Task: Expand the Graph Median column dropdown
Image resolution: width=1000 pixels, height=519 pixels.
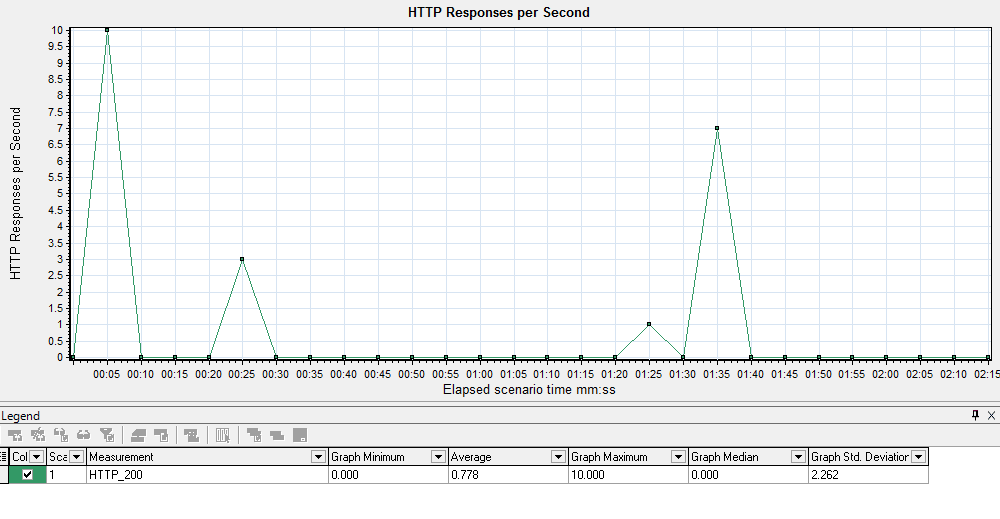Action: [798, 457]
